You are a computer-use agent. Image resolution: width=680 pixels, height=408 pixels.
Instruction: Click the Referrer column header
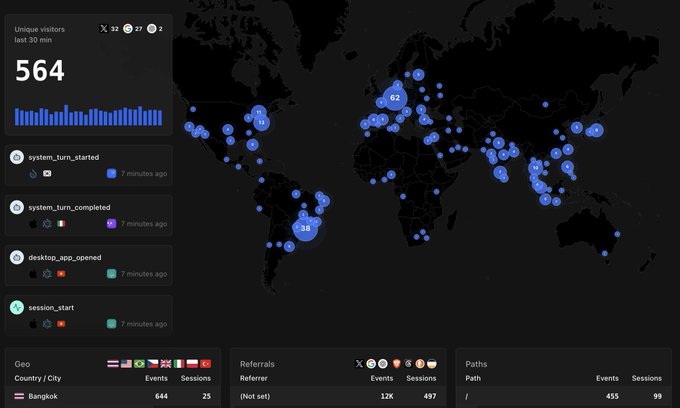[254, 378]
